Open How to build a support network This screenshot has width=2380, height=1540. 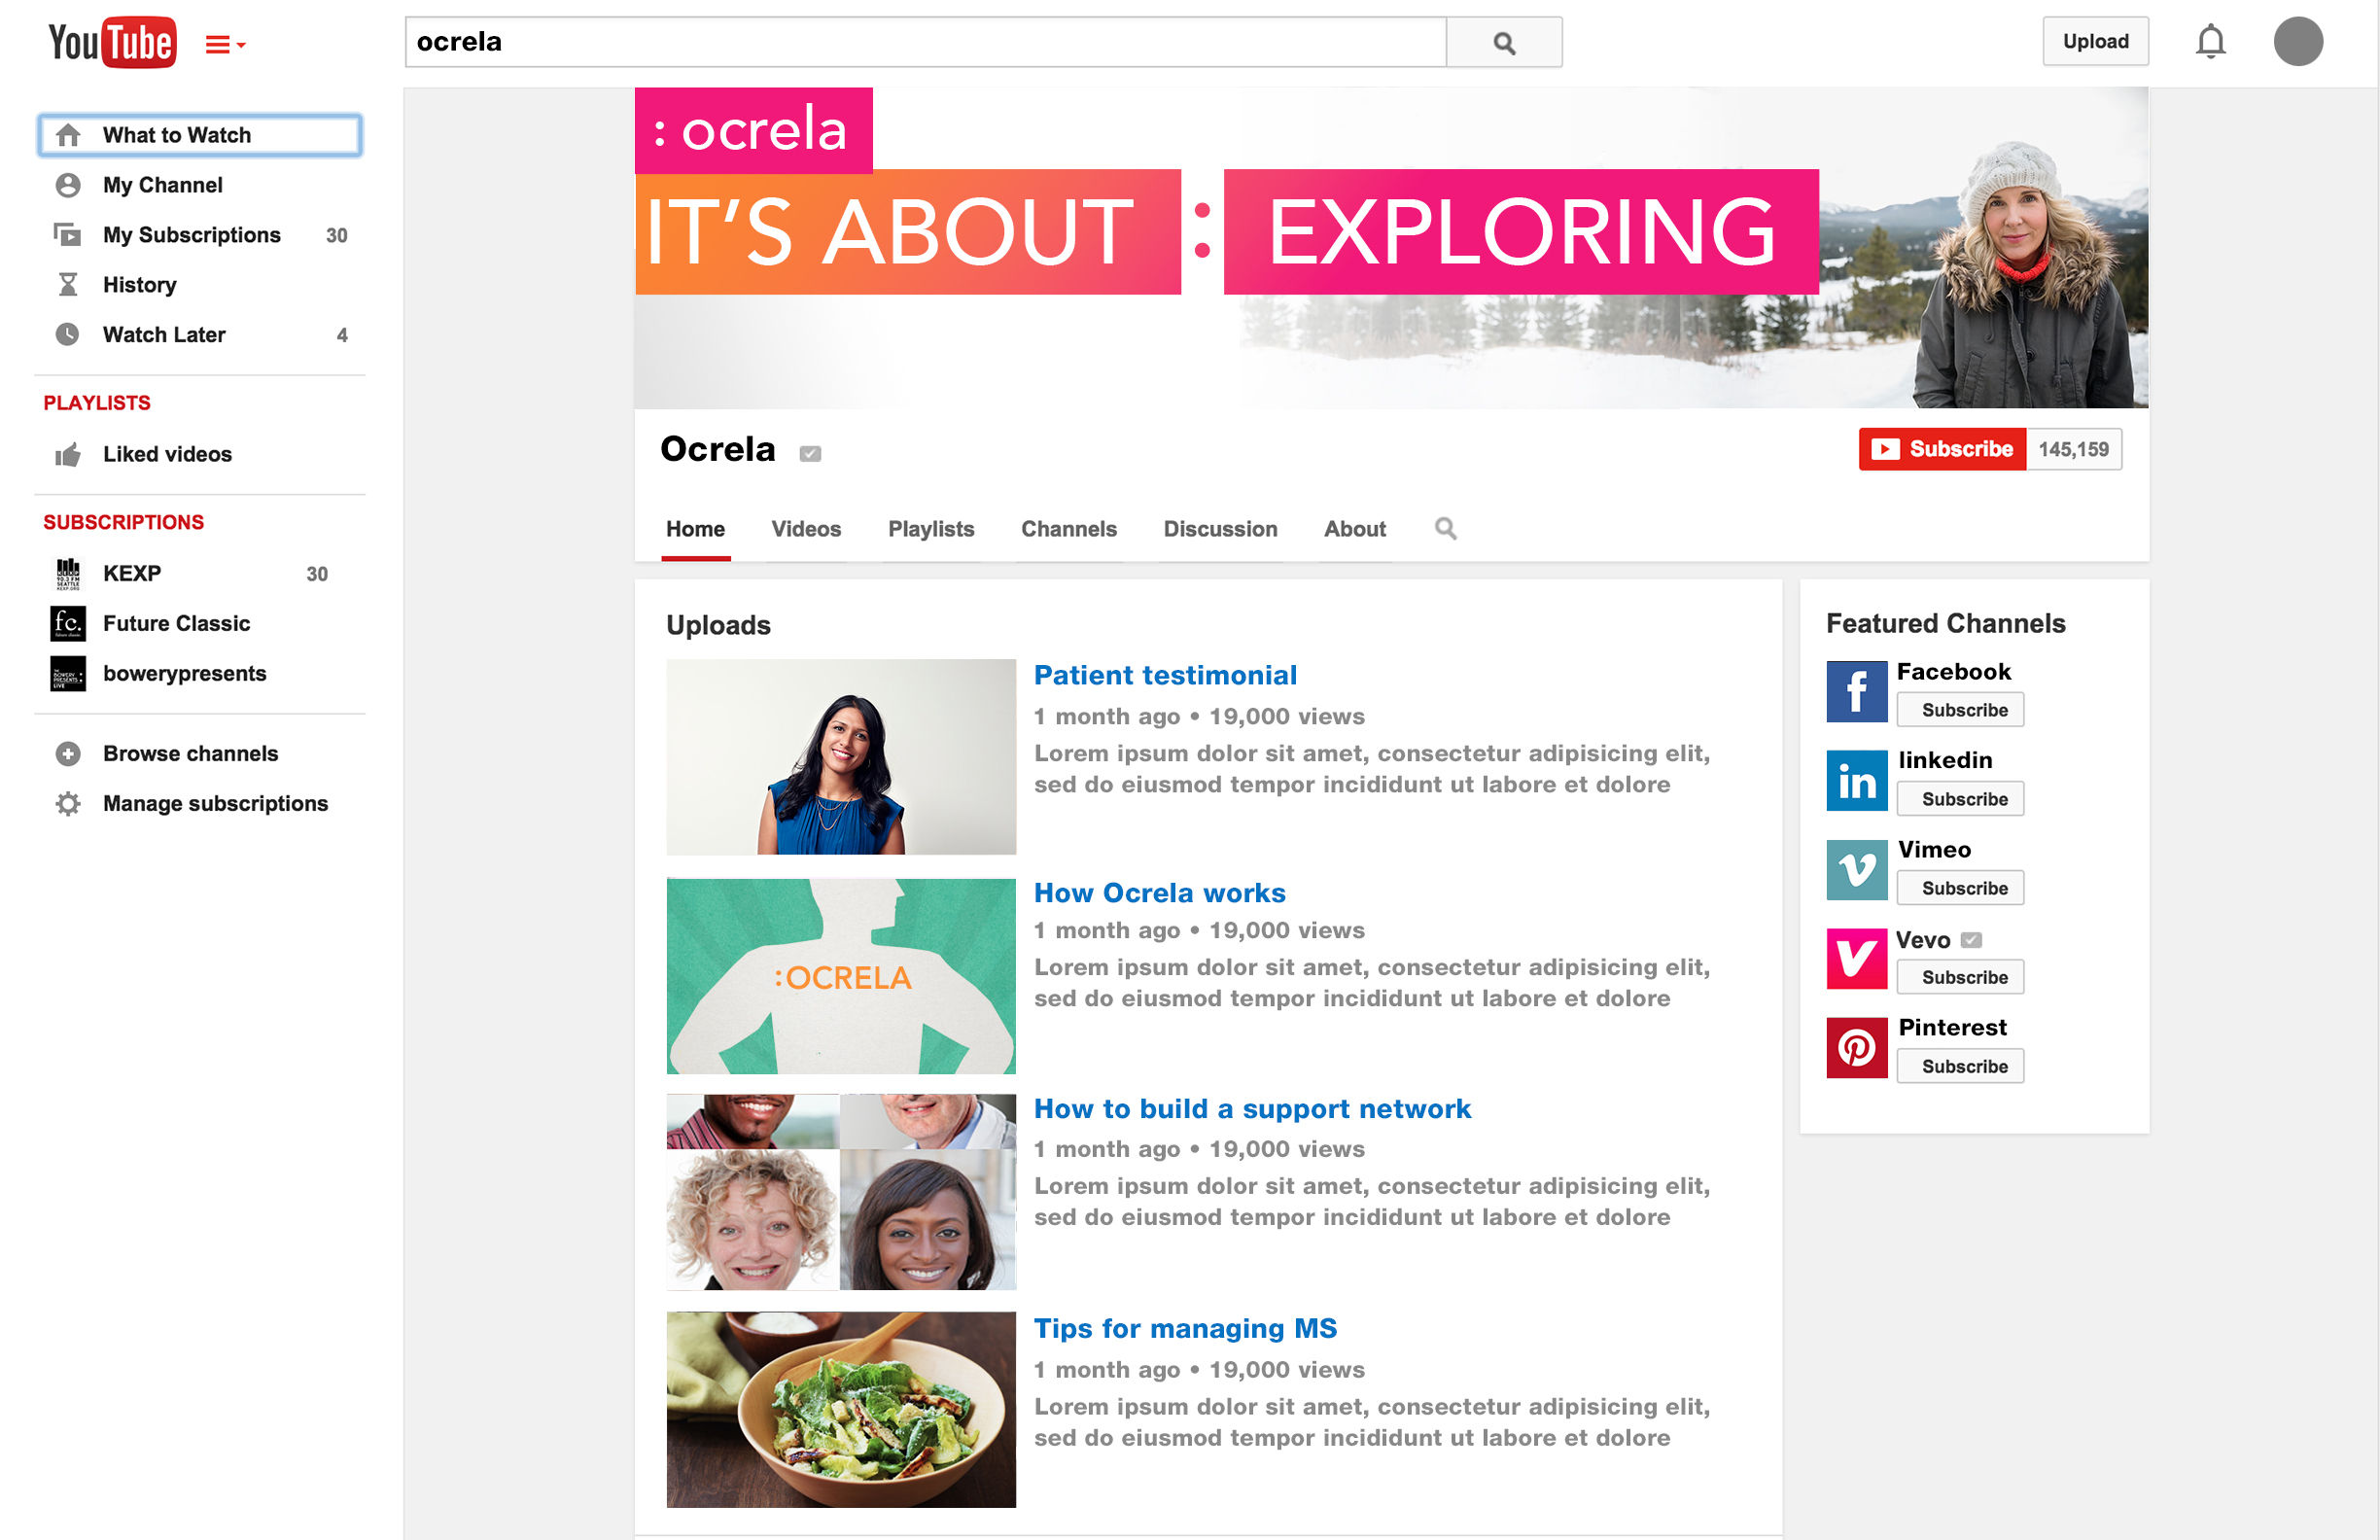click(x=1252, y=1109)
